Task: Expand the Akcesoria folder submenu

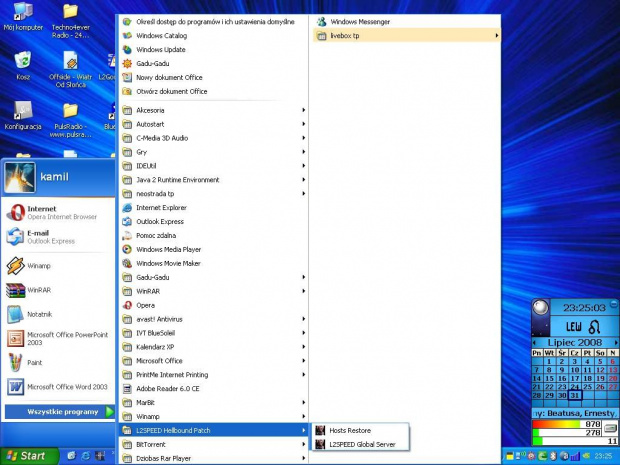Action: point(214,110)
